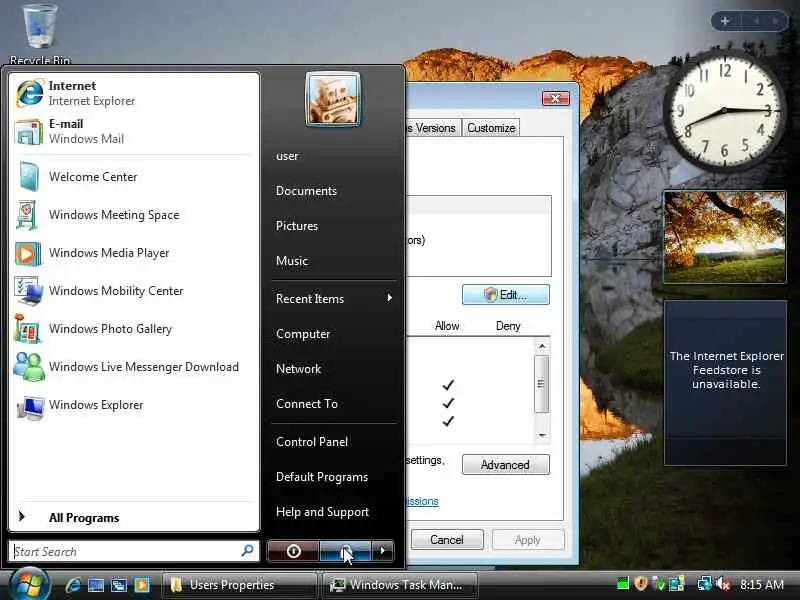This screenshot has height=600, width=800.
Task: Open Internet Explorer from Start menu
Action: [x=134, y=93]
